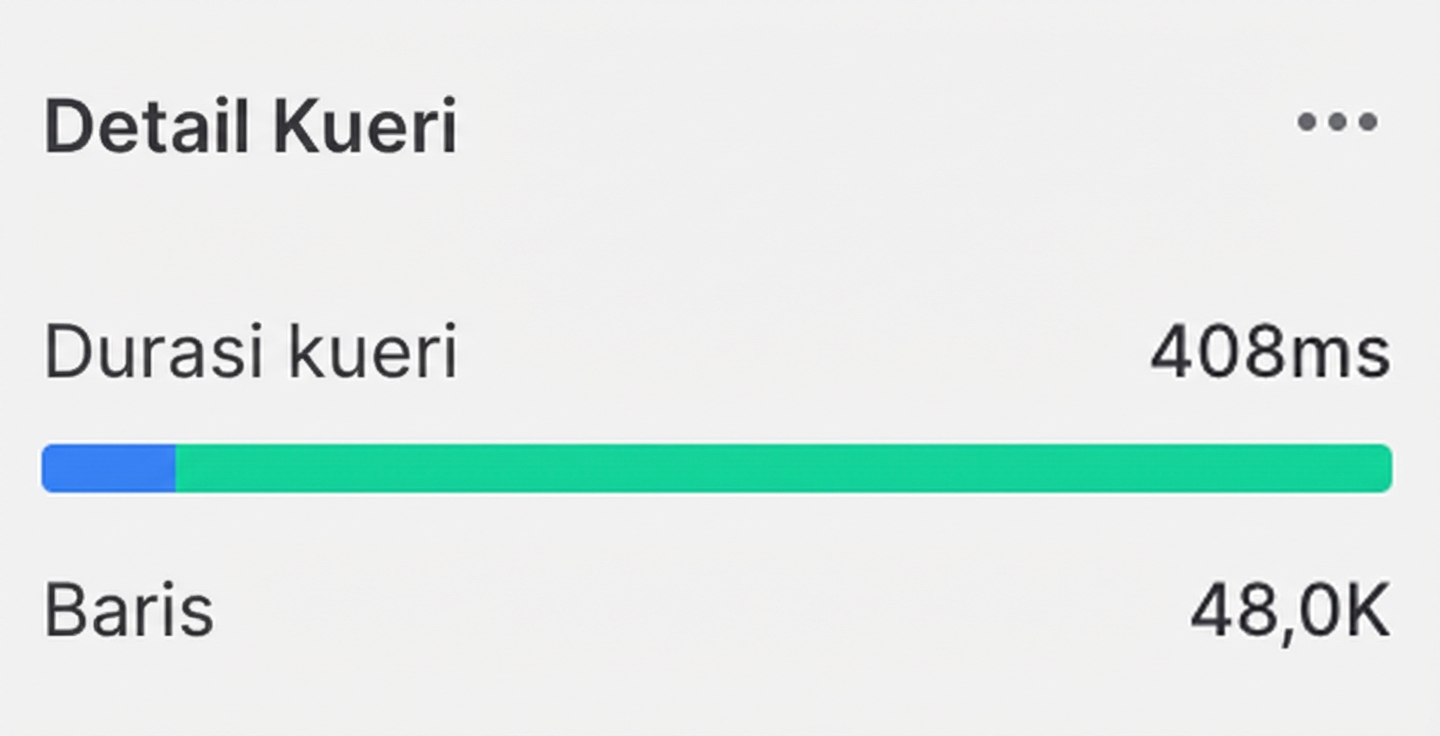This screenshot has height=736, width=1440.
Task: Select the Detail Kueri panel title
Action: [x=250, y=127]
